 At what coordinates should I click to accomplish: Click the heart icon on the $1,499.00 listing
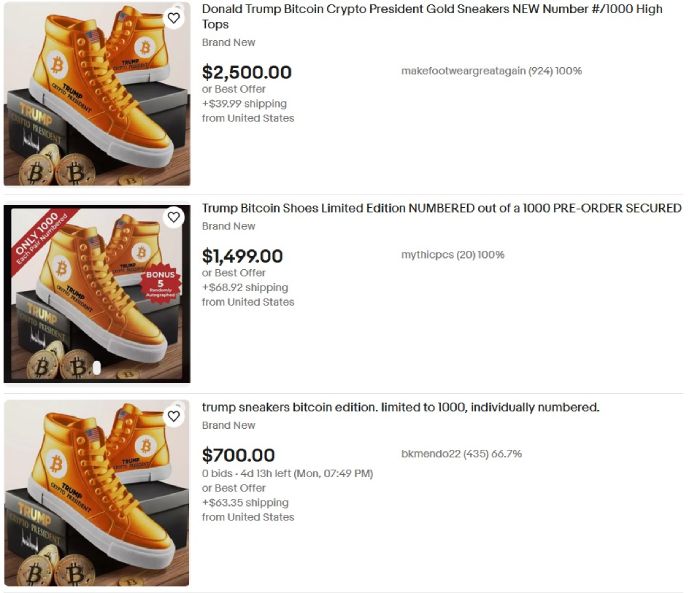(174, 217)
